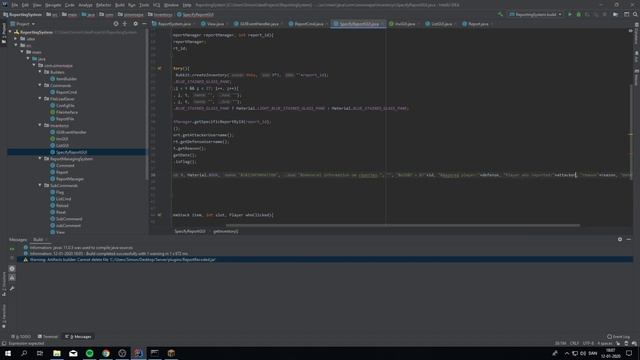The image size is (640, 360).
Task: Click the ReportingSystem breadcrumb in navigation bar
Action: tap(22, 15)
